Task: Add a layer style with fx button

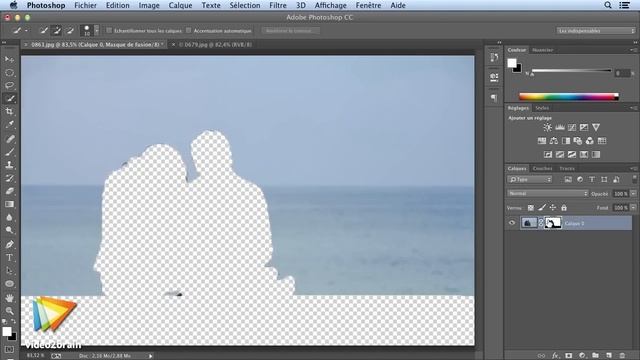Action: coord(555,356)
